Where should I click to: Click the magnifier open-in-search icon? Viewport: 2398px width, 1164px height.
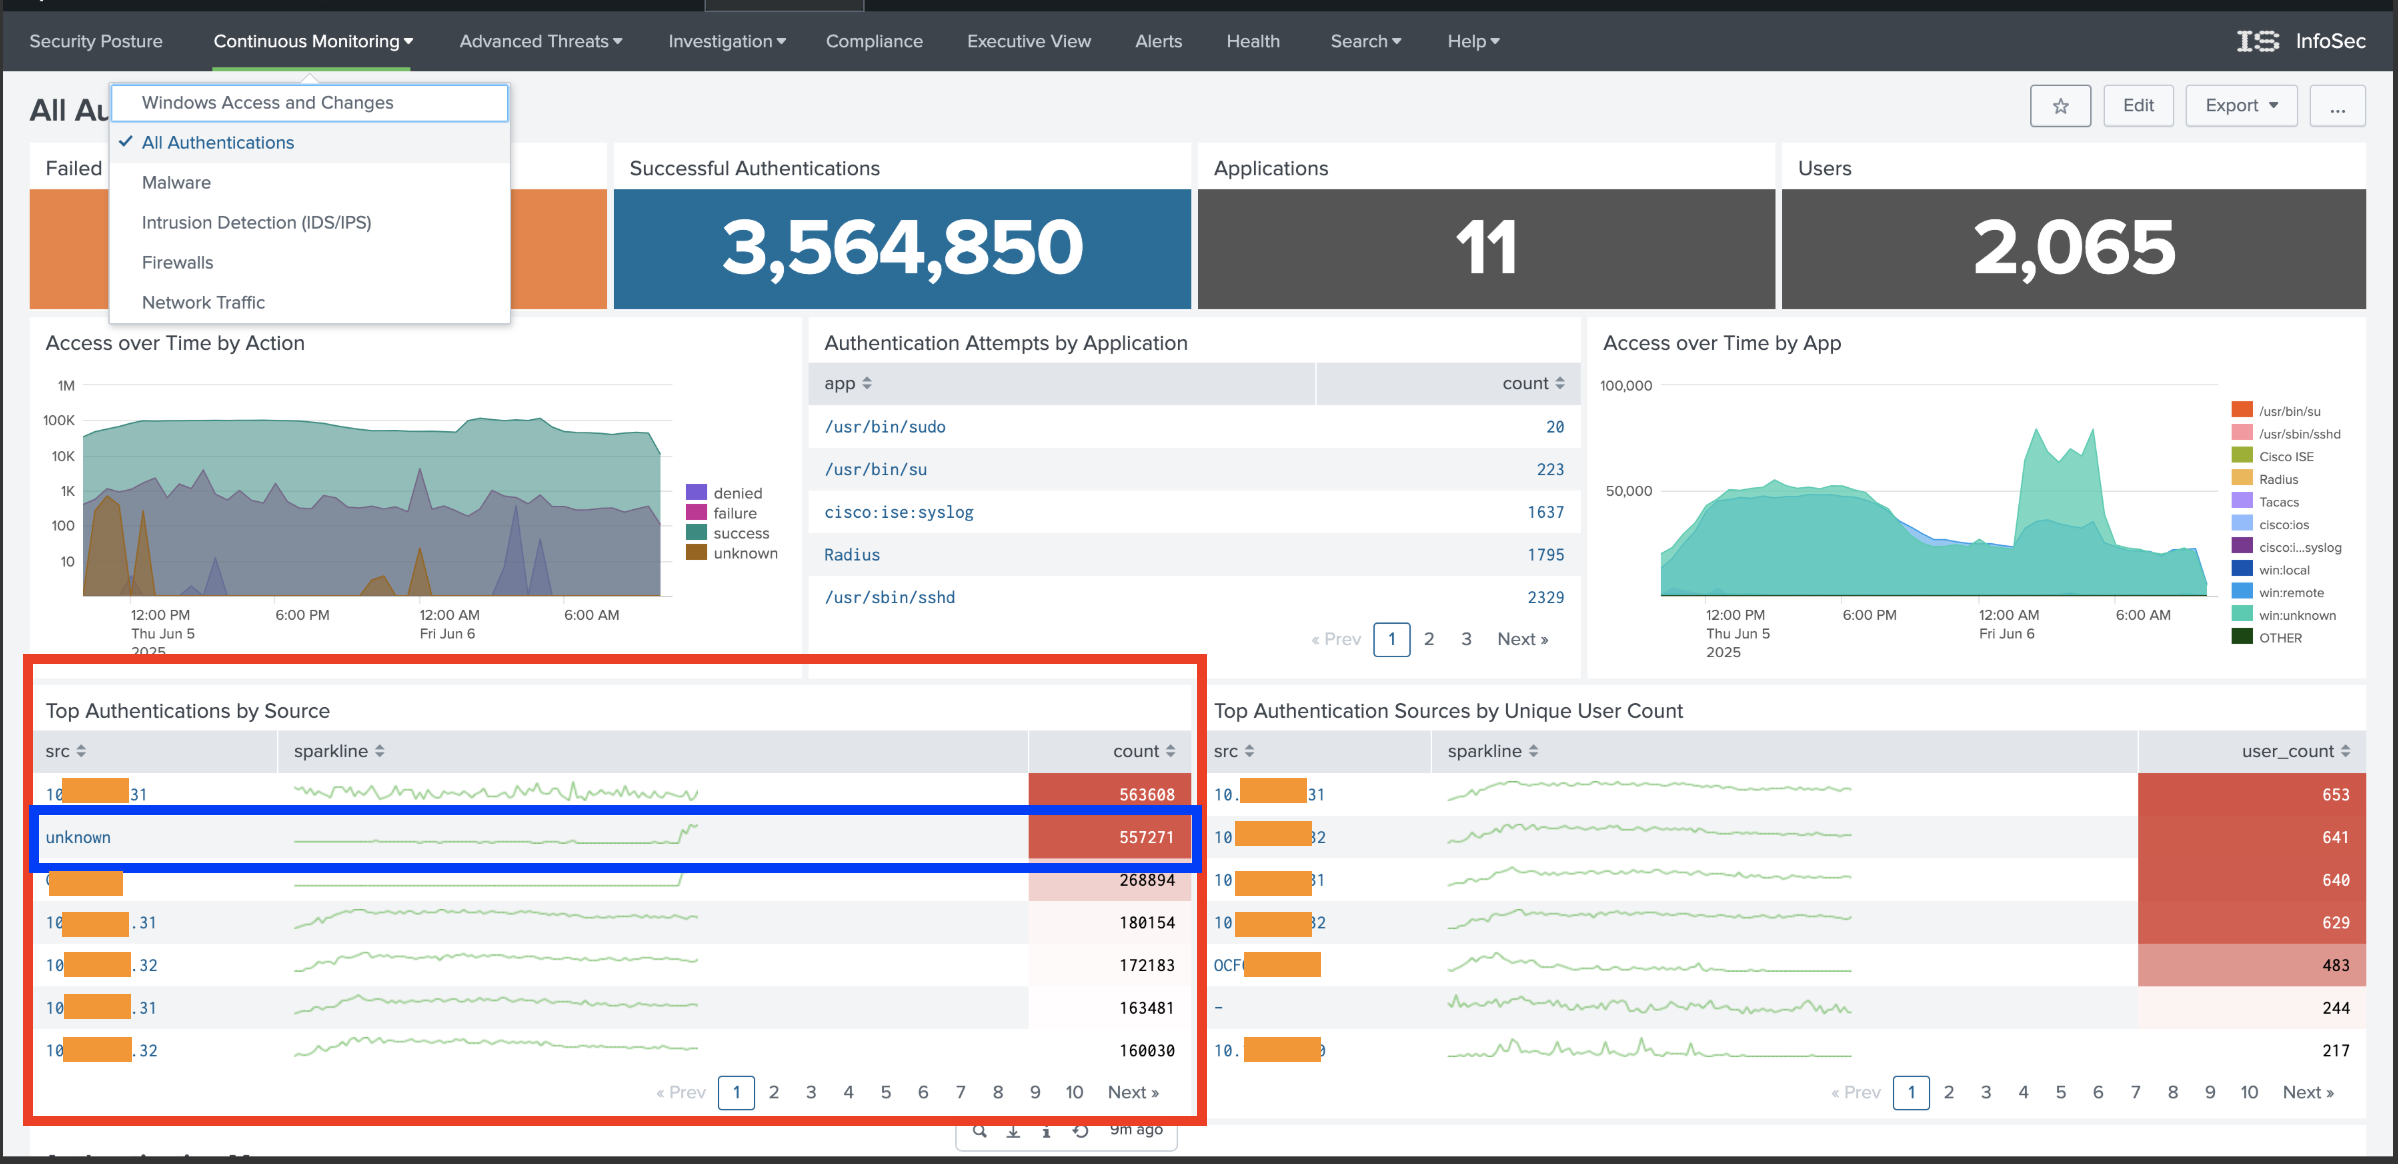click(980, 1131)
